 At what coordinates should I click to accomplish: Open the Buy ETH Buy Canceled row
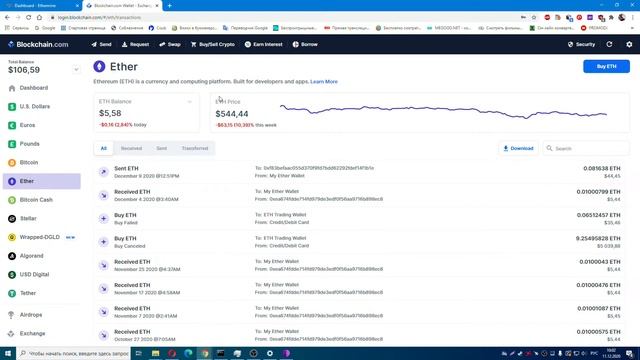point(361,242)
